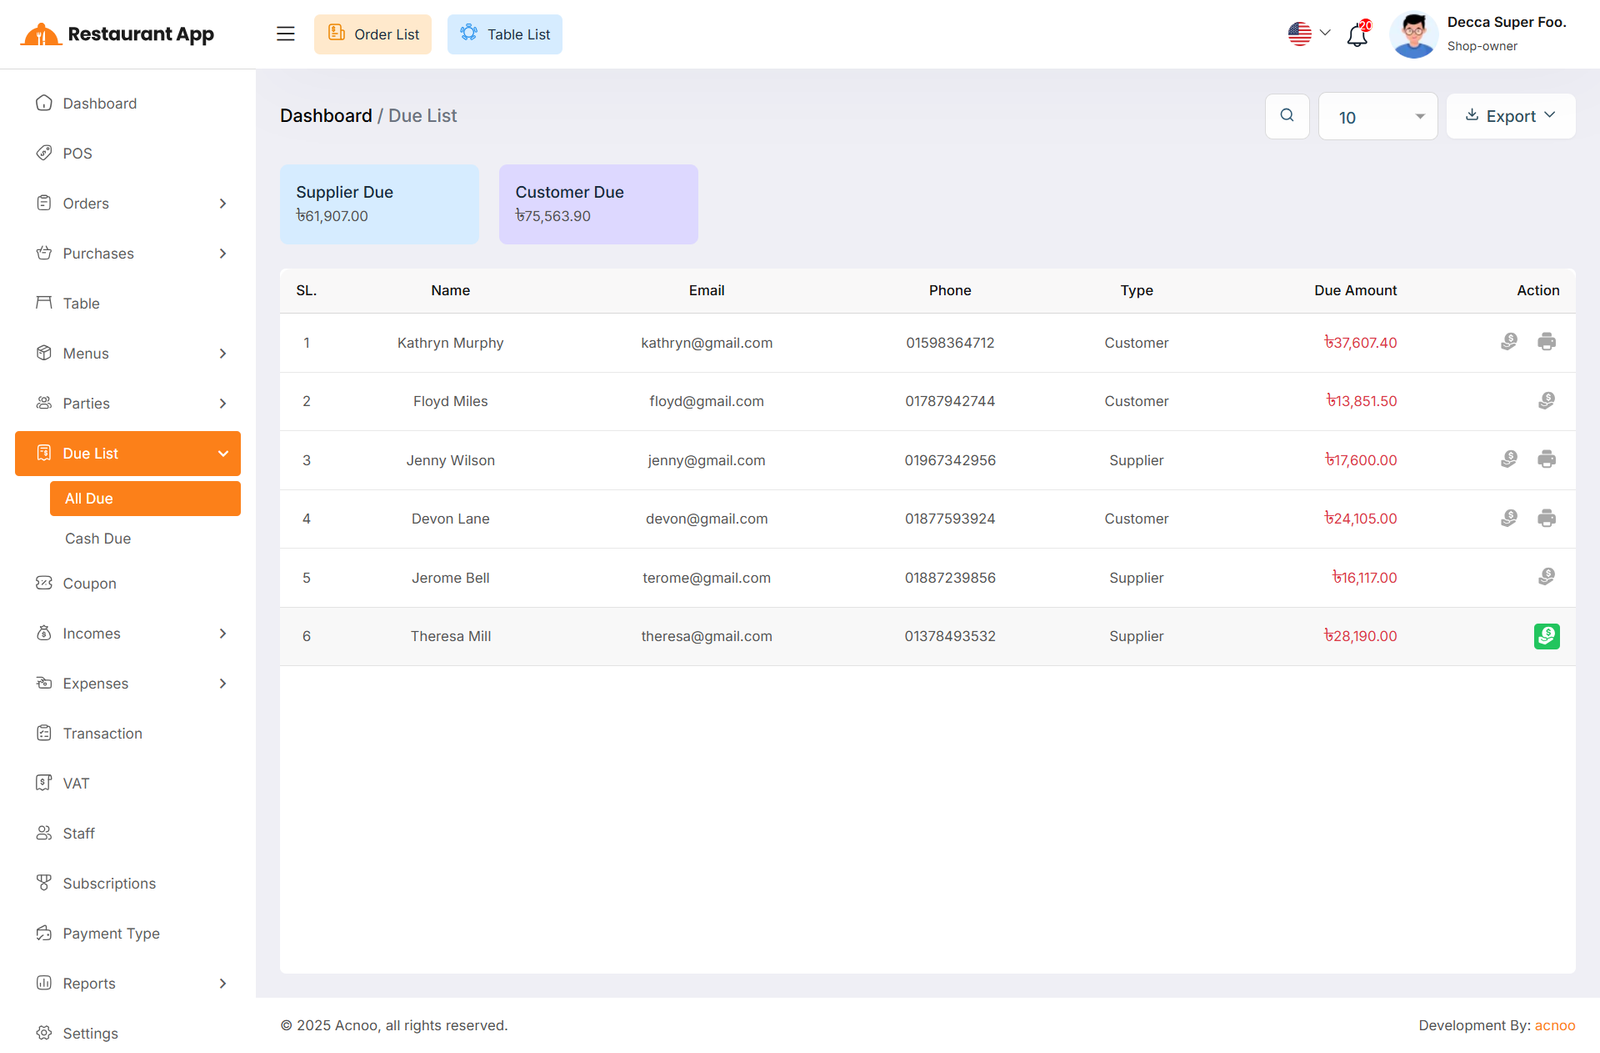The width and height of the screenshot is (1600, 1053).
Task: Open the rows-per-page dropdown showing 10
Action: [1377, 117]
